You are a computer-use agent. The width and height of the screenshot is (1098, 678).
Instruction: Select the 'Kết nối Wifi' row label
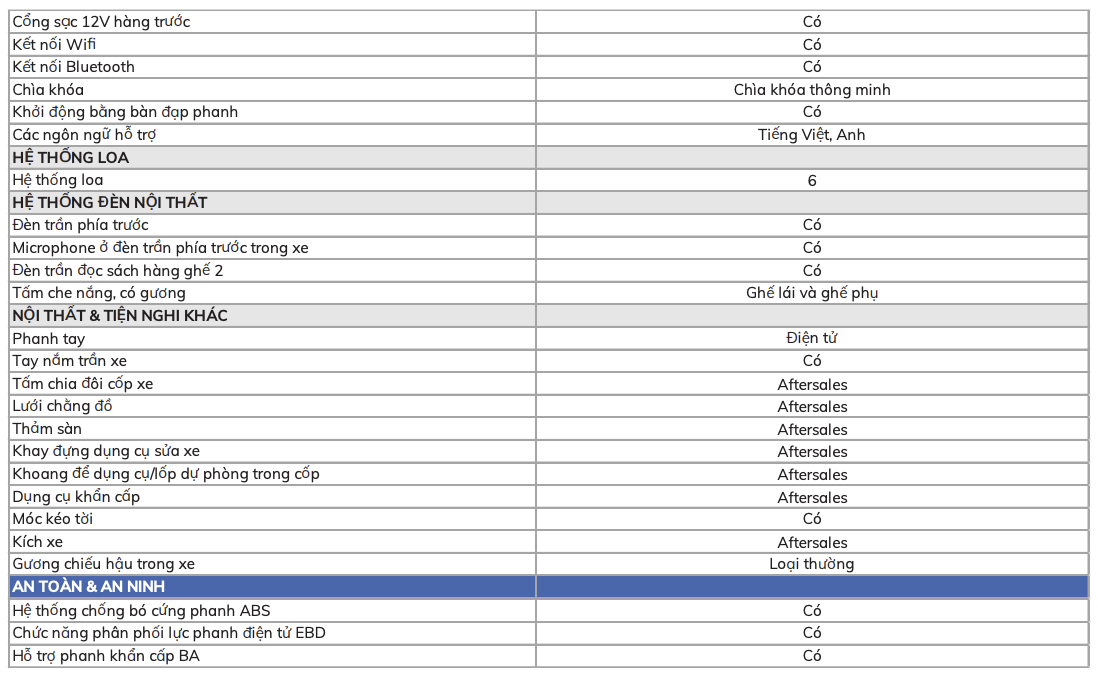click(54, 44)
